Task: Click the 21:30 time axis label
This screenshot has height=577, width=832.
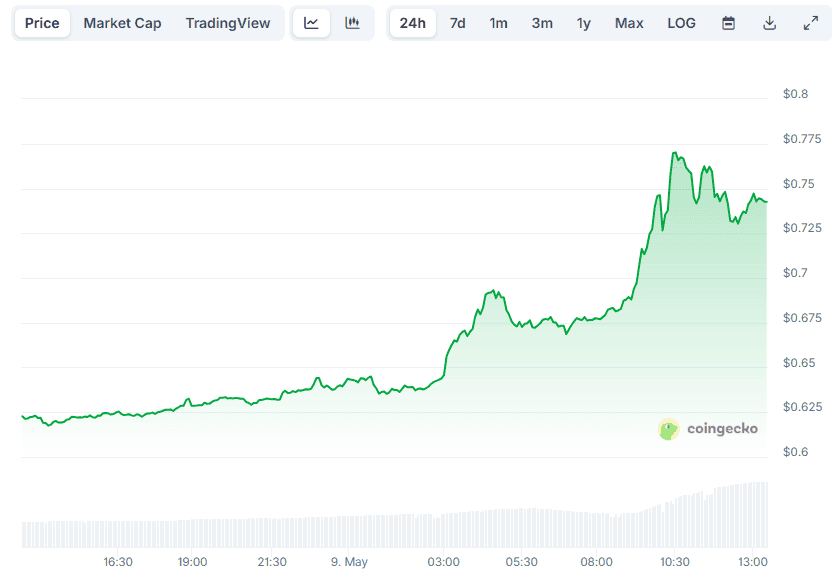Action: tap(272, 562)
